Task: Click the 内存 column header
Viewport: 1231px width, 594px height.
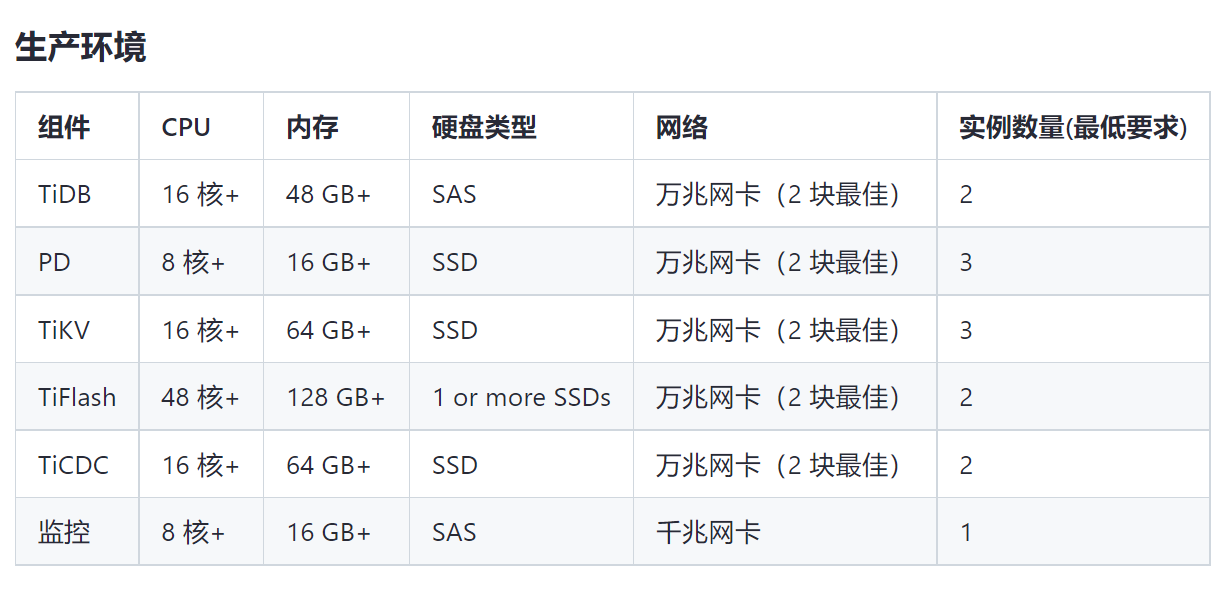Action: (x=312, y=127)
